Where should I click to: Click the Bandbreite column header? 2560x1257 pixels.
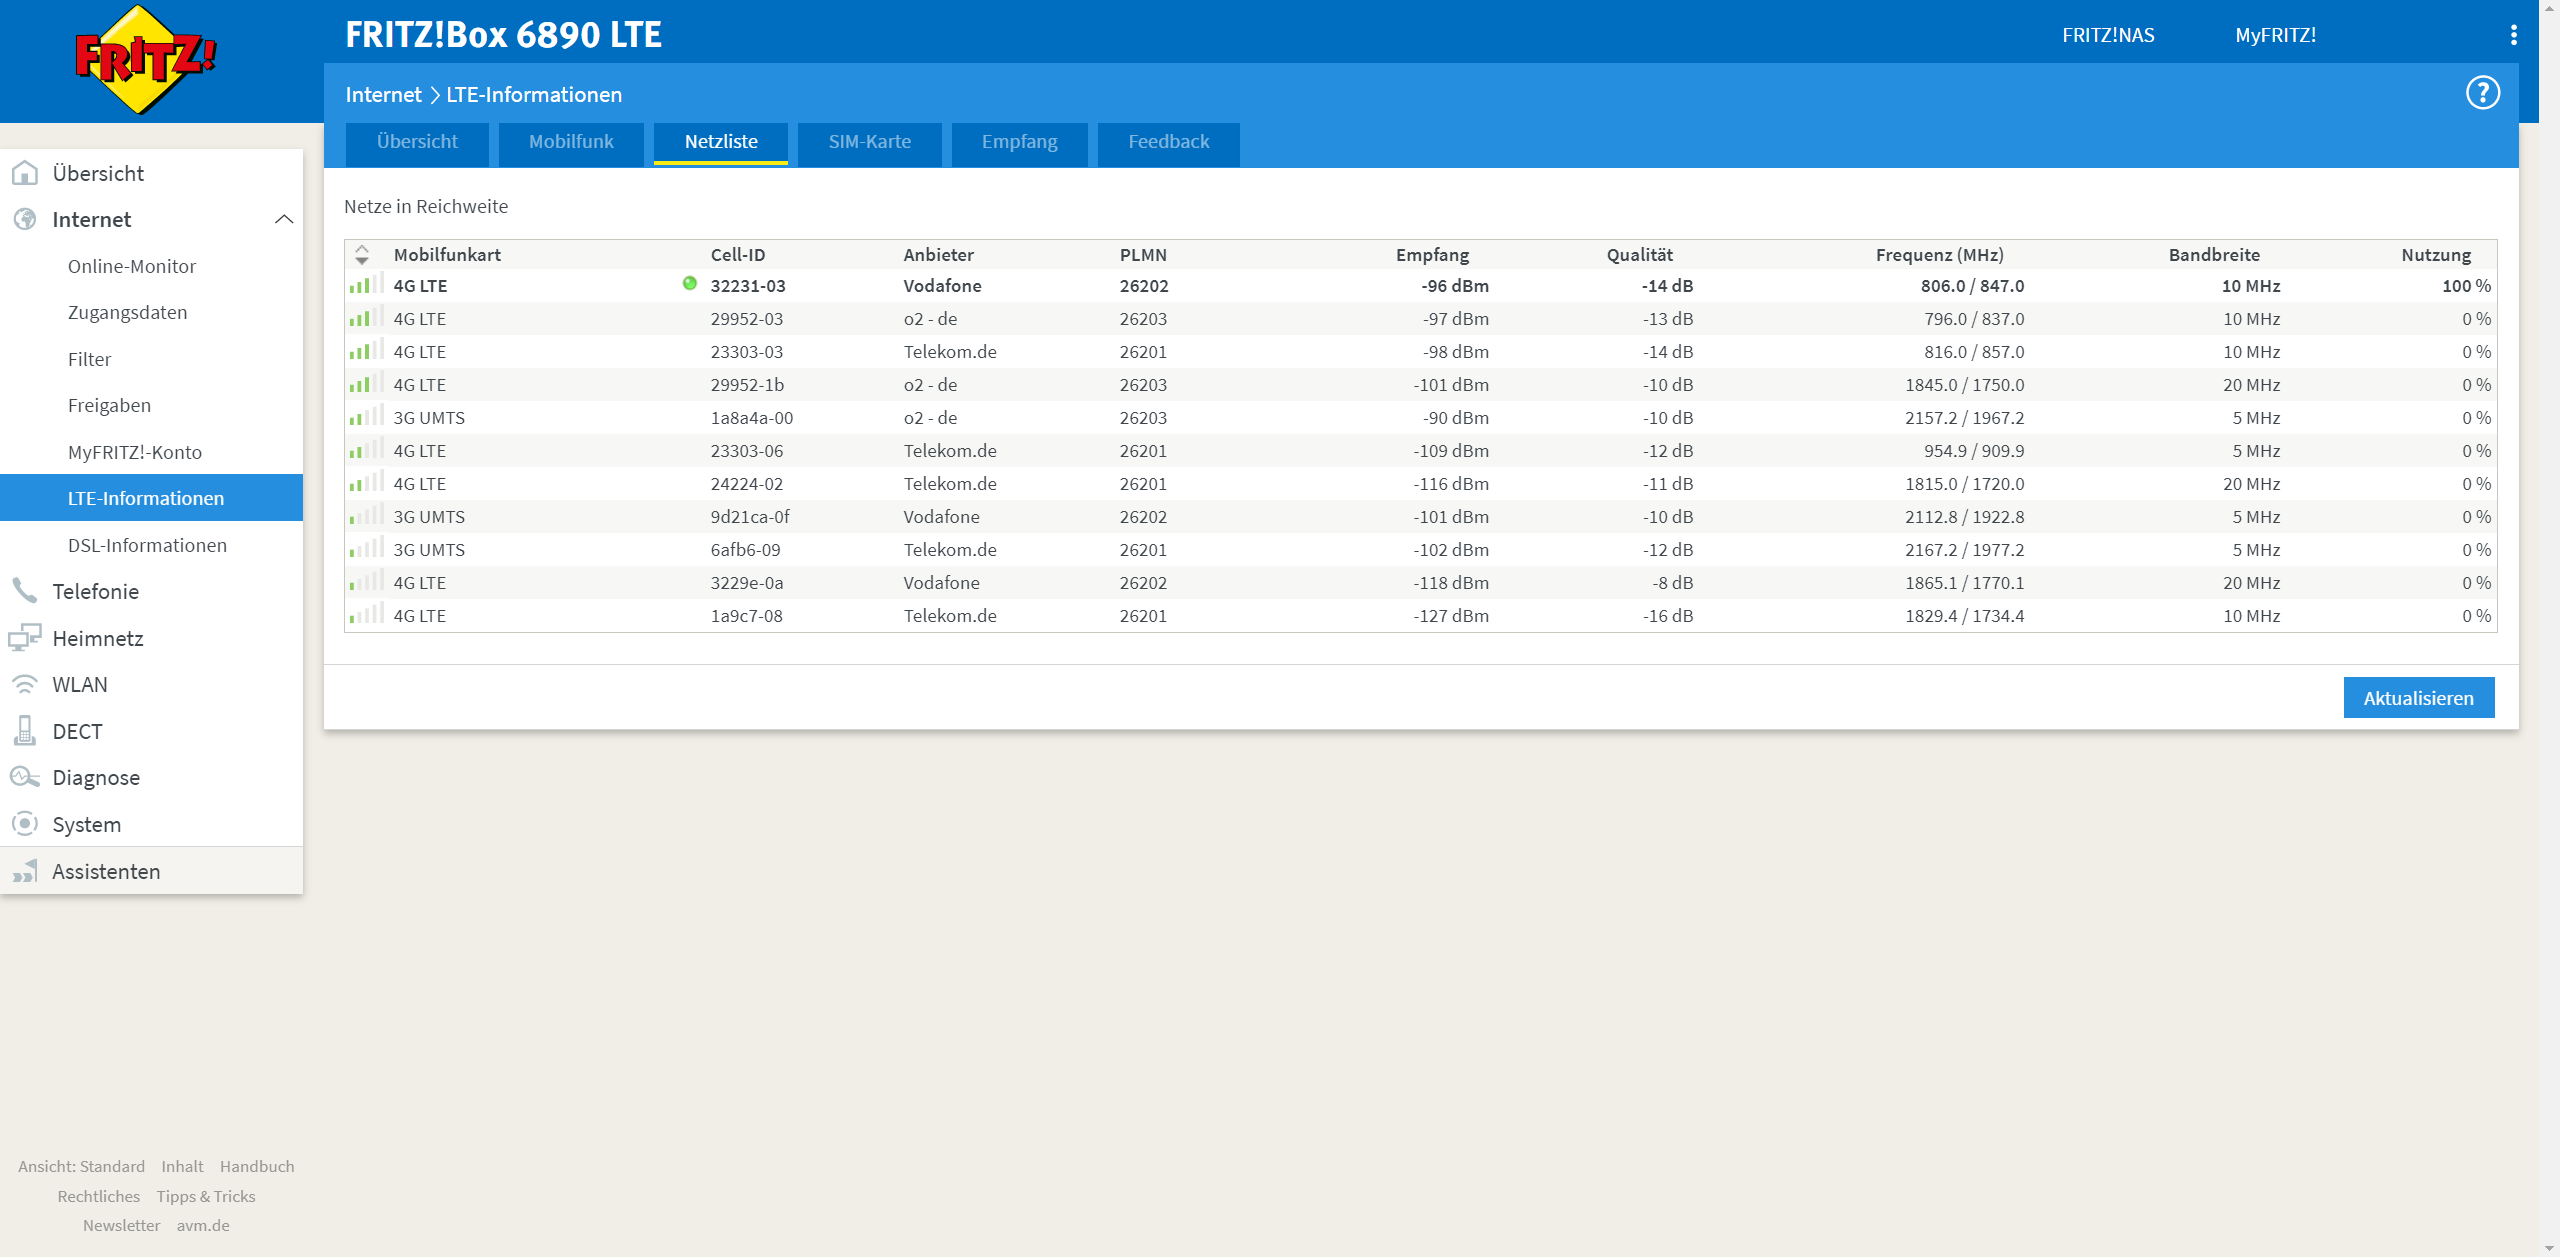2214,255
